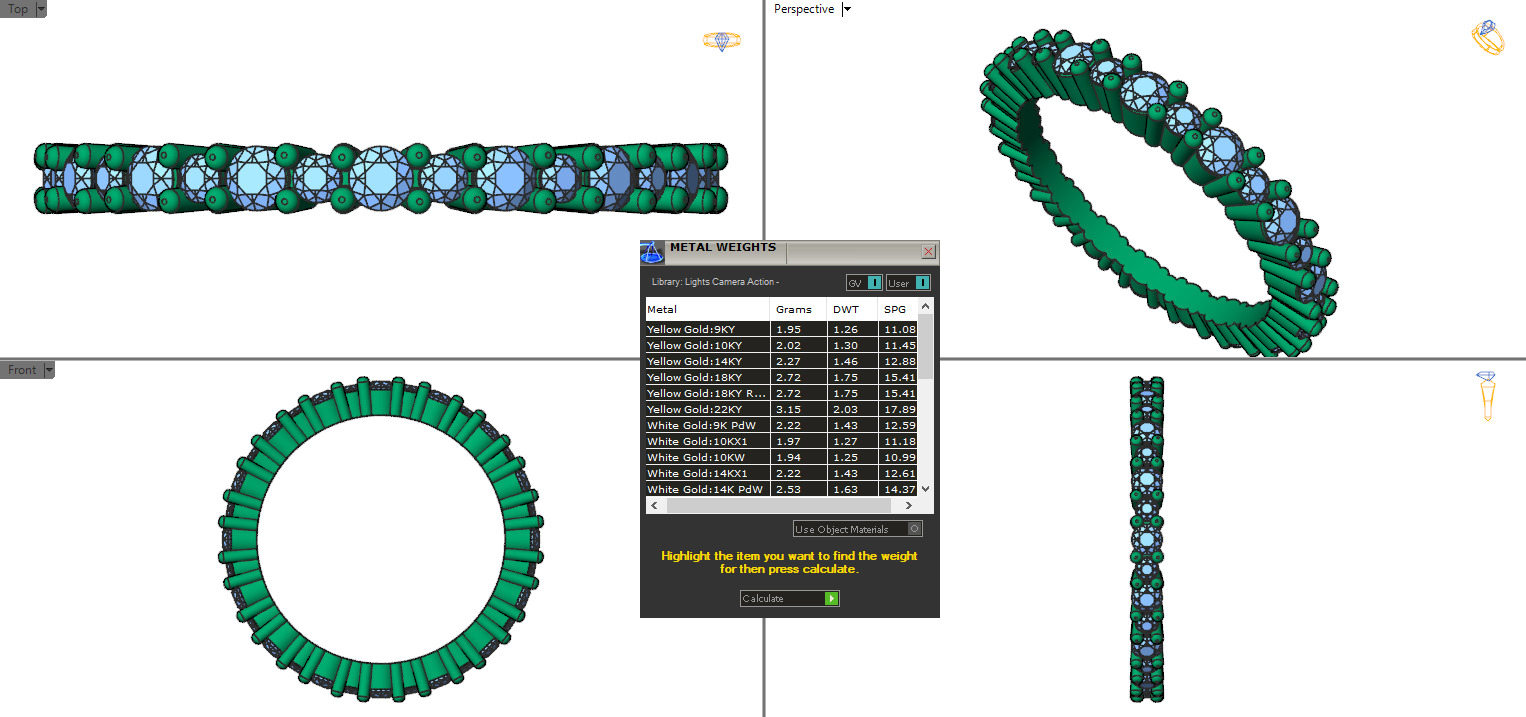The image size is (1526, 717).
Task: Toggle the GV library switch
Action: (x=865, y=283)
